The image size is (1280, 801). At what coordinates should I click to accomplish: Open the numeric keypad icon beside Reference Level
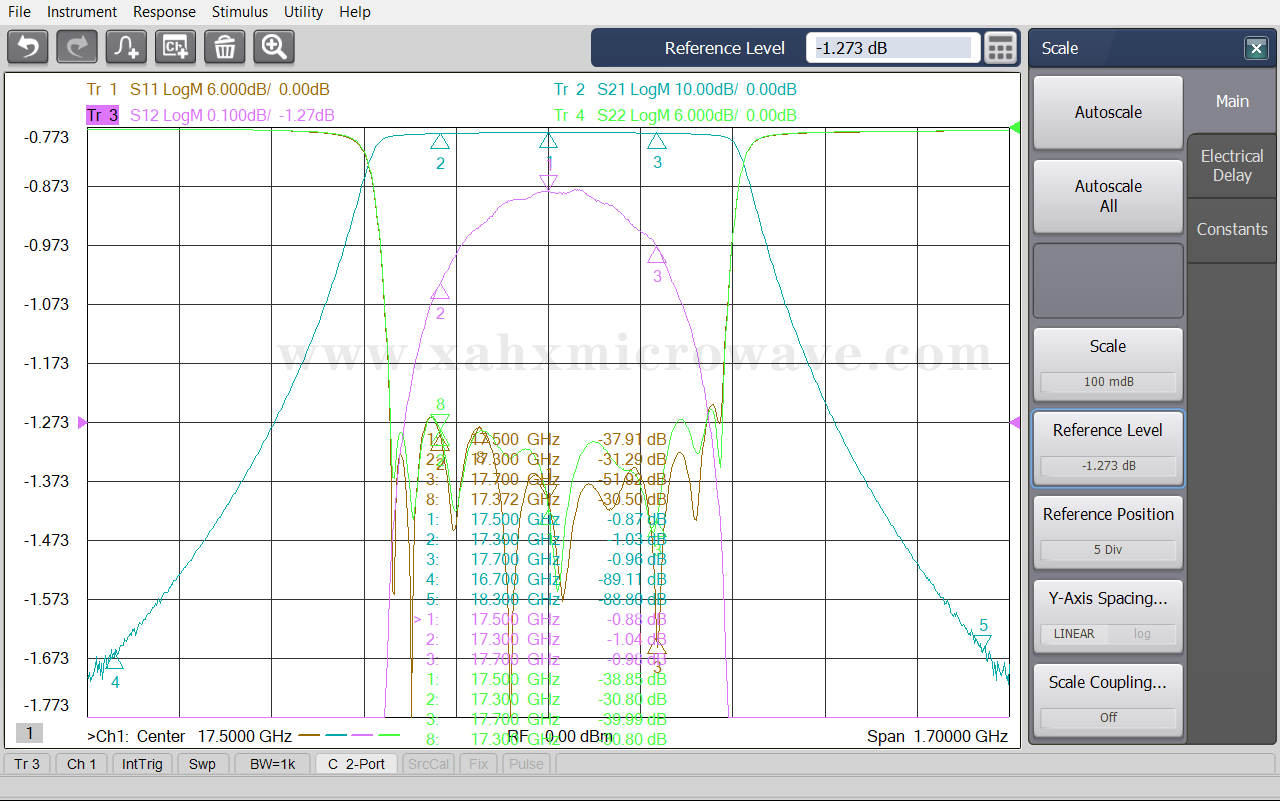tap(1000, 47)
